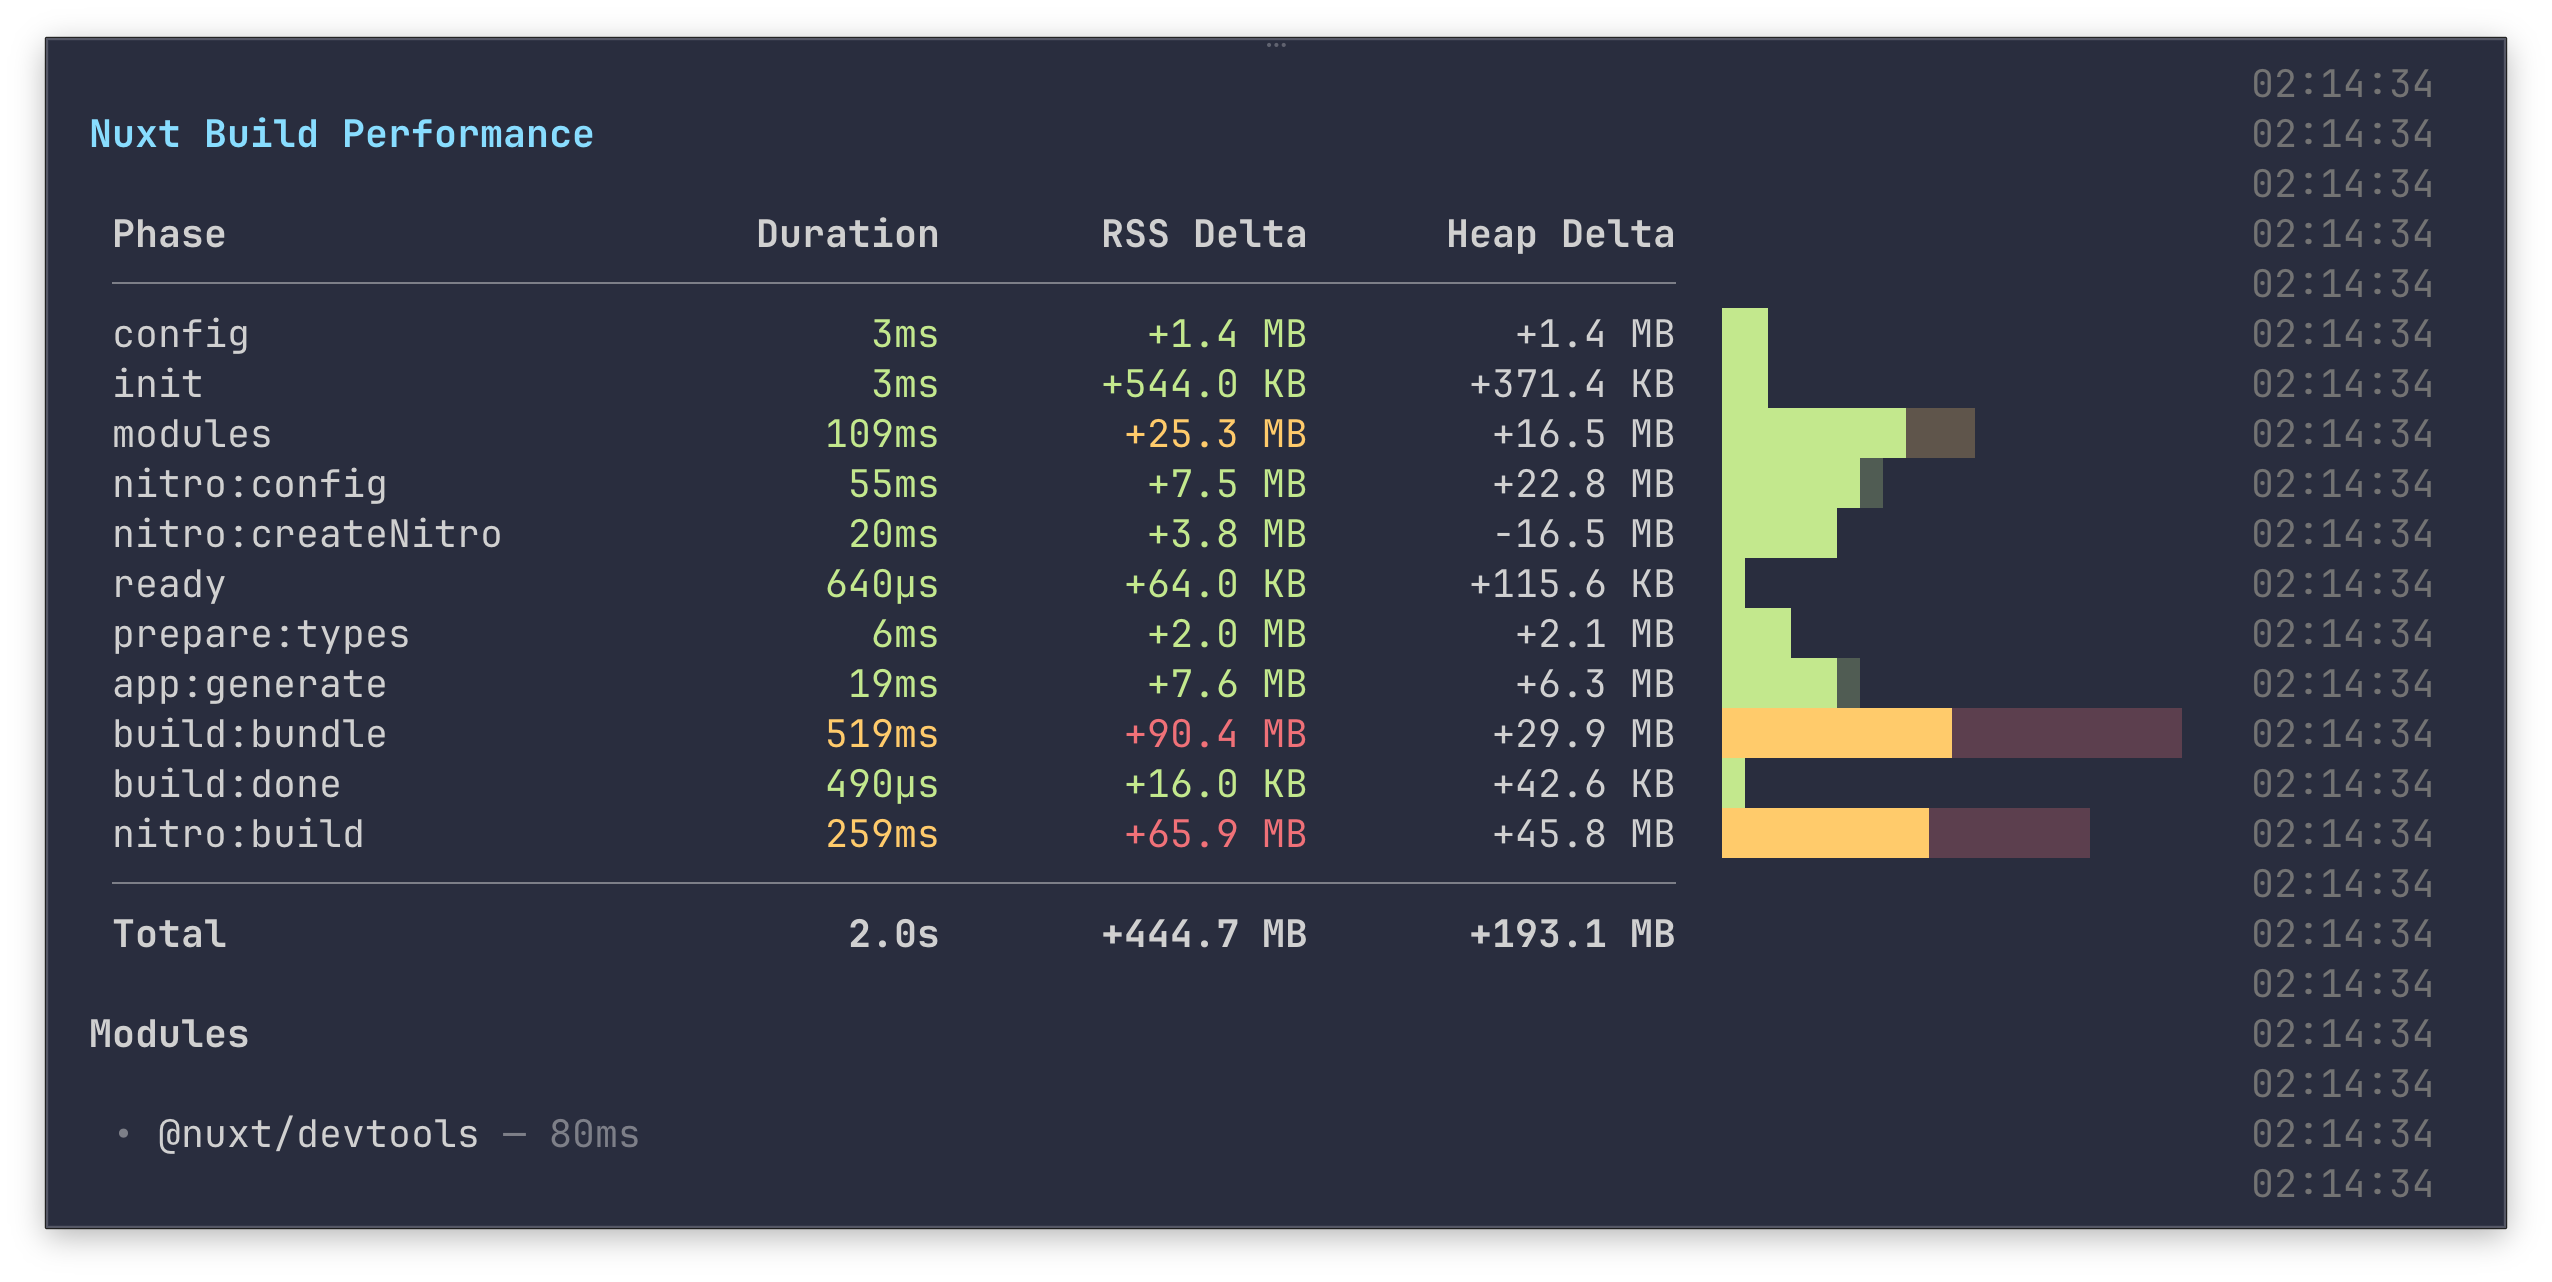The image size is (2552, 1282).
Task: Click the Heap Delta column header
Action: (x=1560, y=233)
